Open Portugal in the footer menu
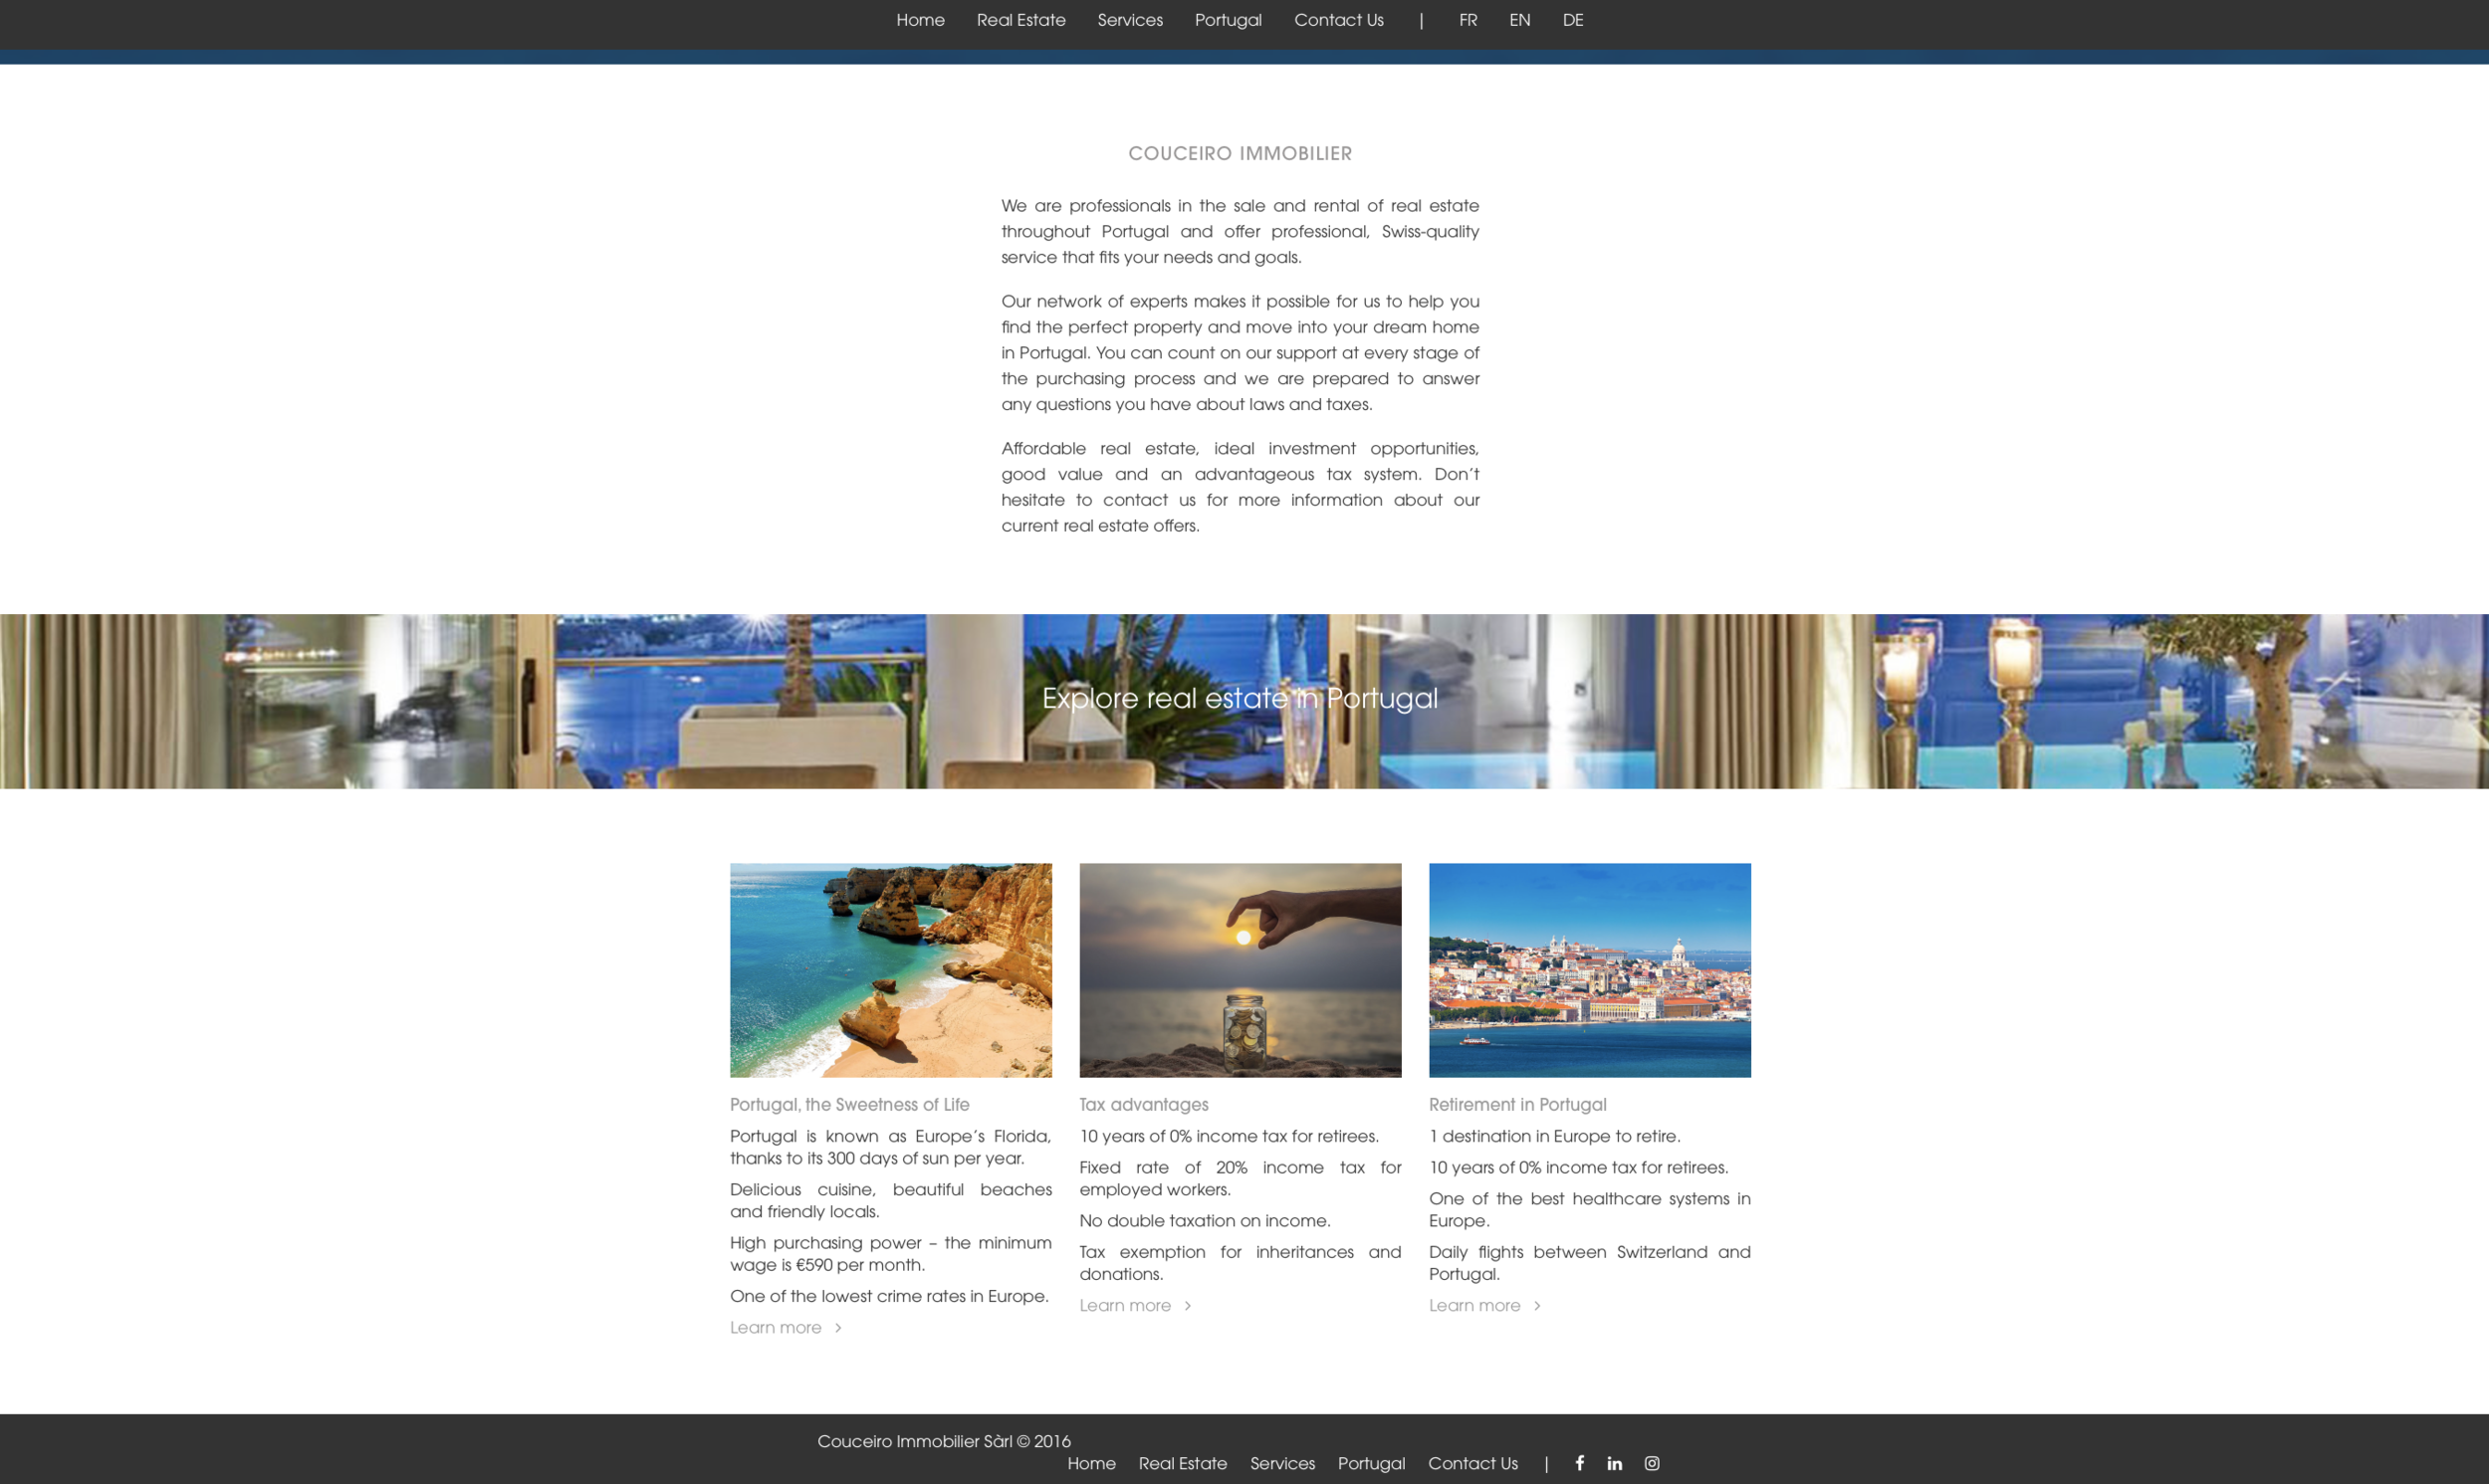The height and width of the screenshot is (1484, 2489). point(1371,1463)
